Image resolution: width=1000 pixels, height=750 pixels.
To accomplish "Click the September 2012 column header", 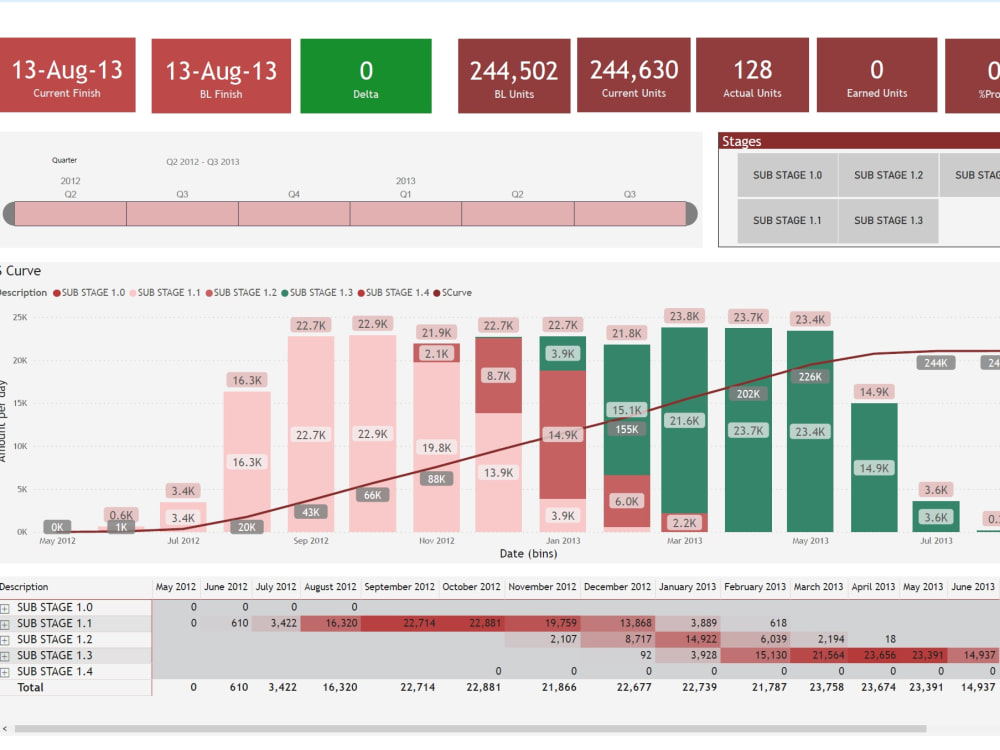I will coord(399,587).
